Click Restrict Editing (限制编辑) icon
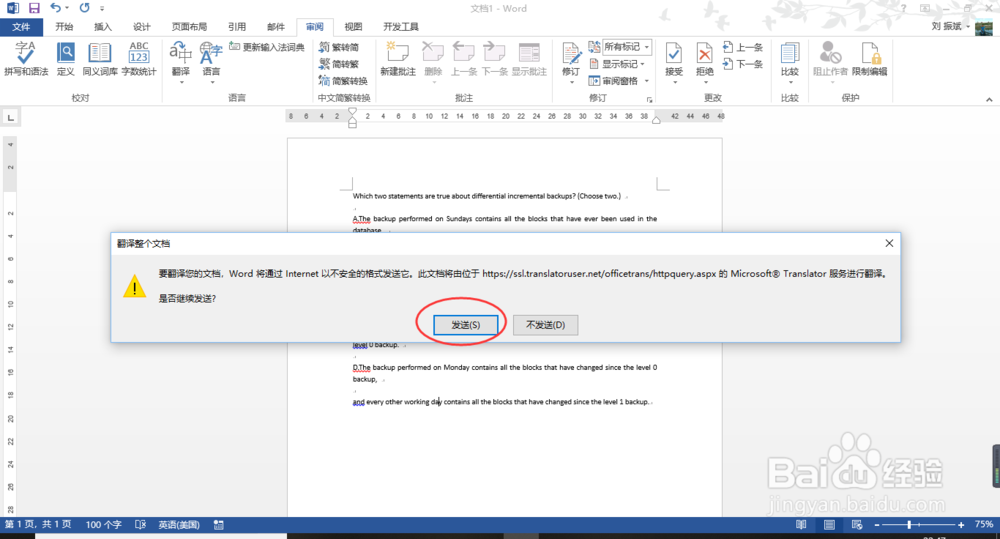The width and height of the screenshot is (1000, 539). (x=869, y=59)
